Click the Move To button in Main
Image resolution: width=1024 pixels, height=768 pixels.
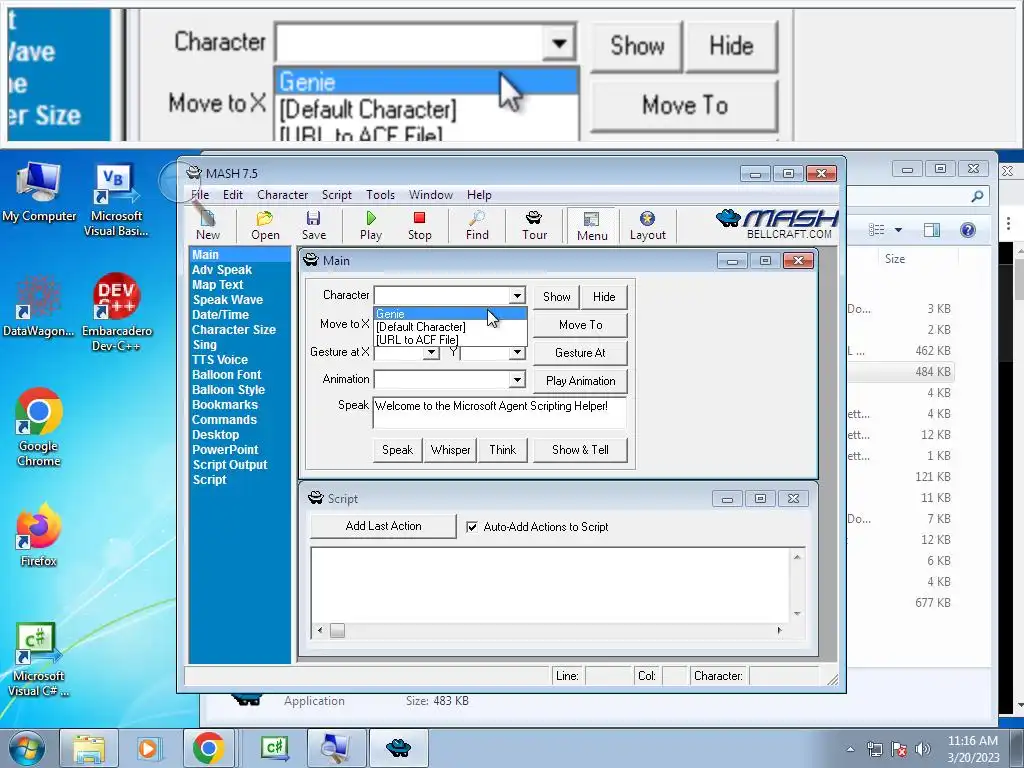click(x=581, y=325)
